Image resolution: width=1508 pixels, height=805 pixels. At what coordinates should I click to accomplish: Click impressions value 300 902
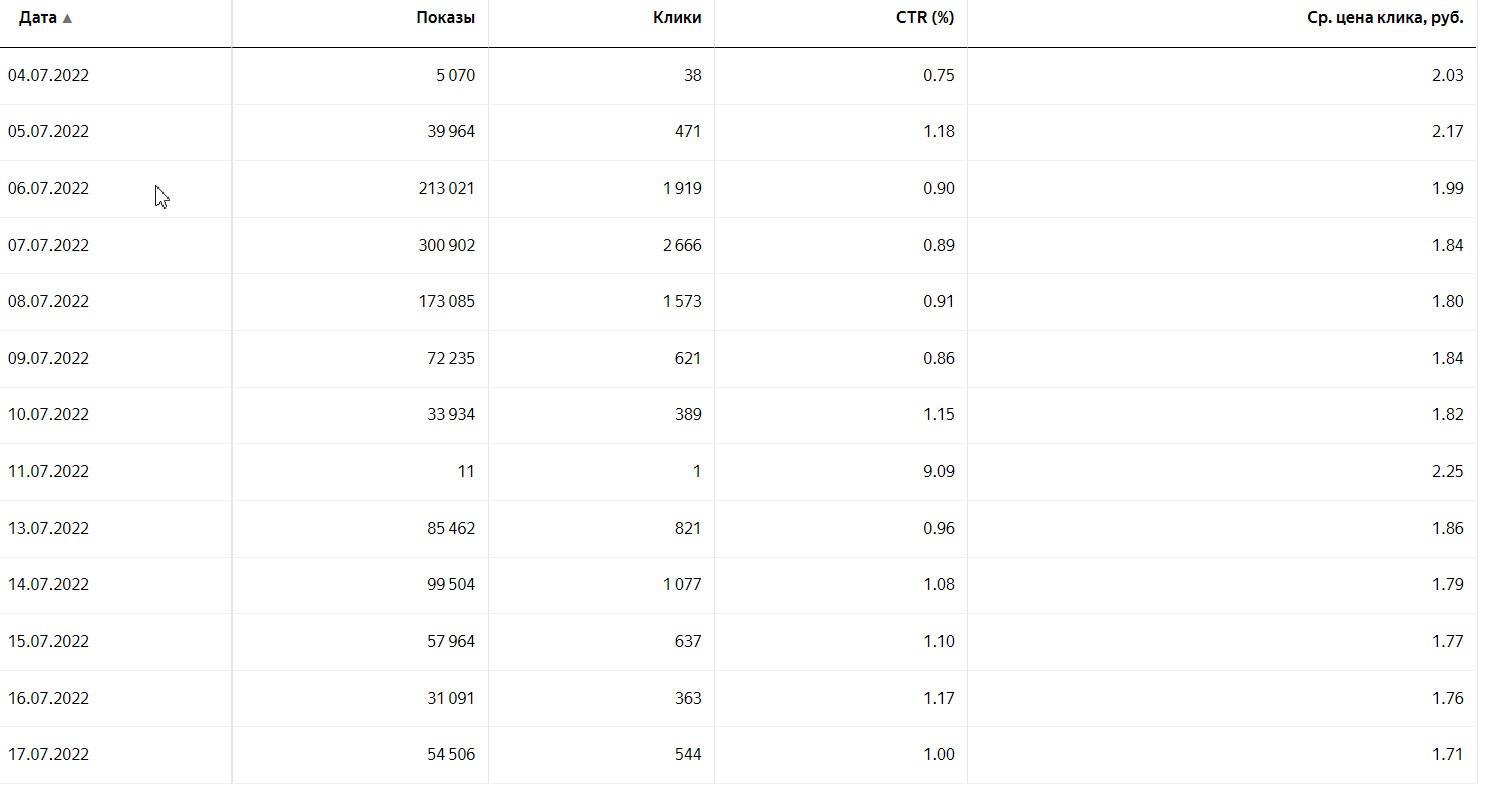(446, 245)
